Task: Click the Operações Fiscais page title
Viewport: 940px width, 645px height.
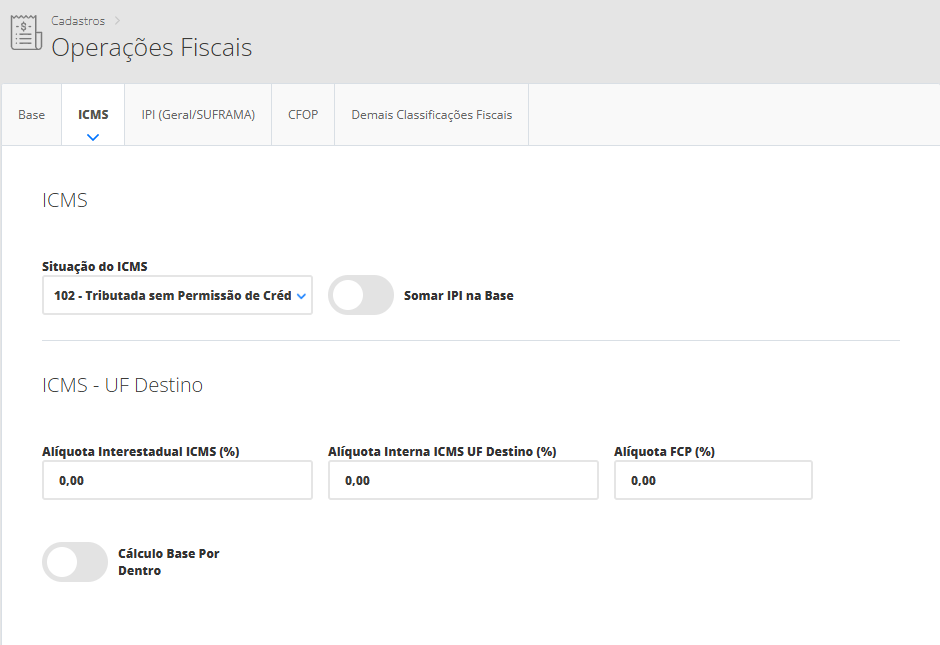Action: pos(151,48)
